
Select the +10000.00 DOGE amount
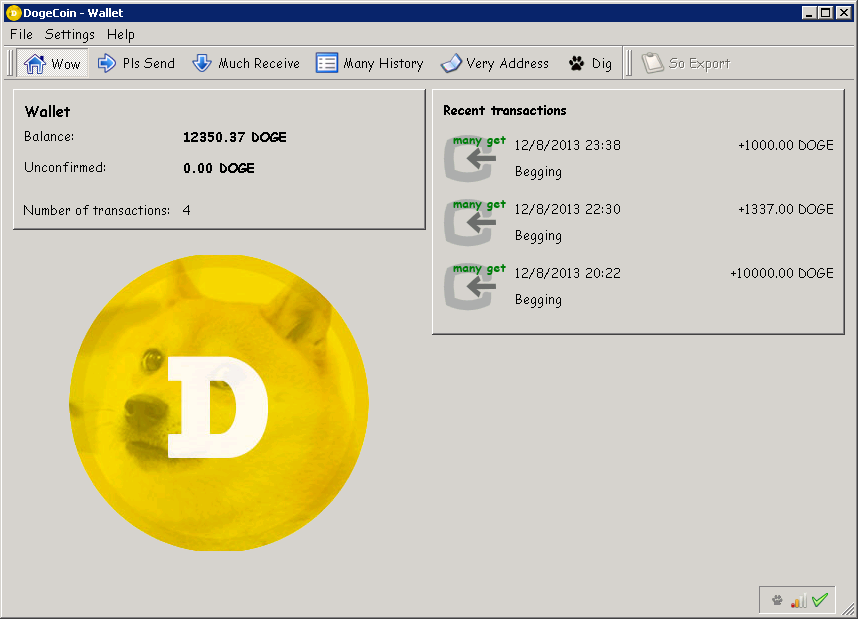pos(782,273)
